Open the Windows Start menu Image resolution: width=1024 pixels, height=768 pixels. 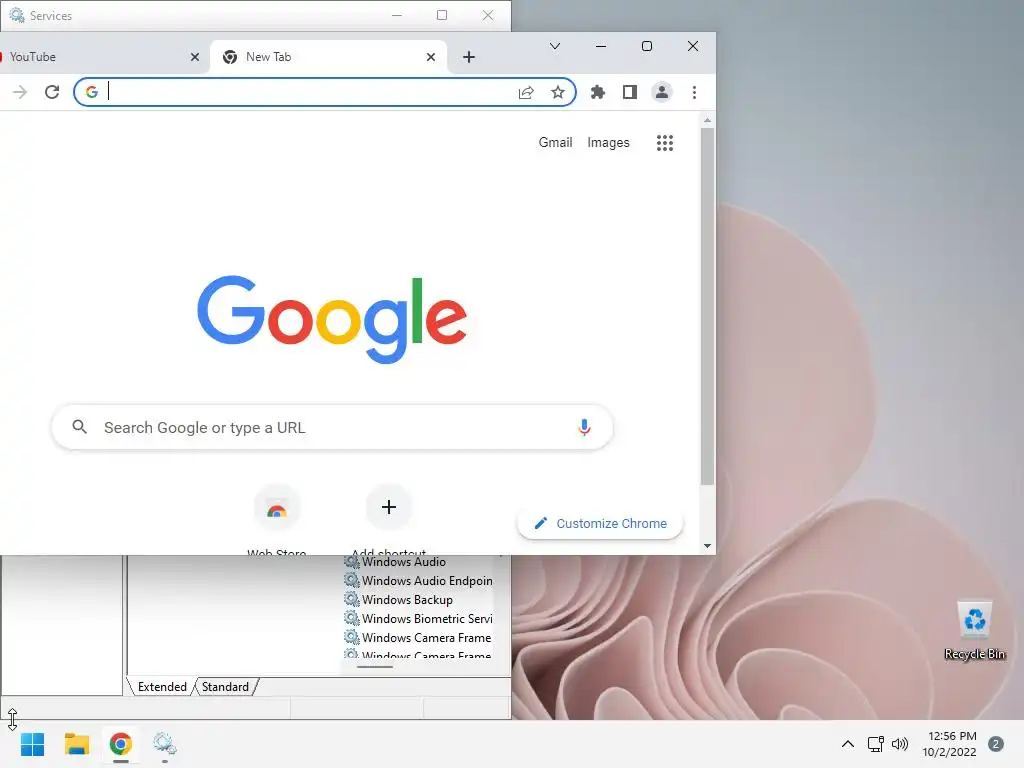point(33,744)
